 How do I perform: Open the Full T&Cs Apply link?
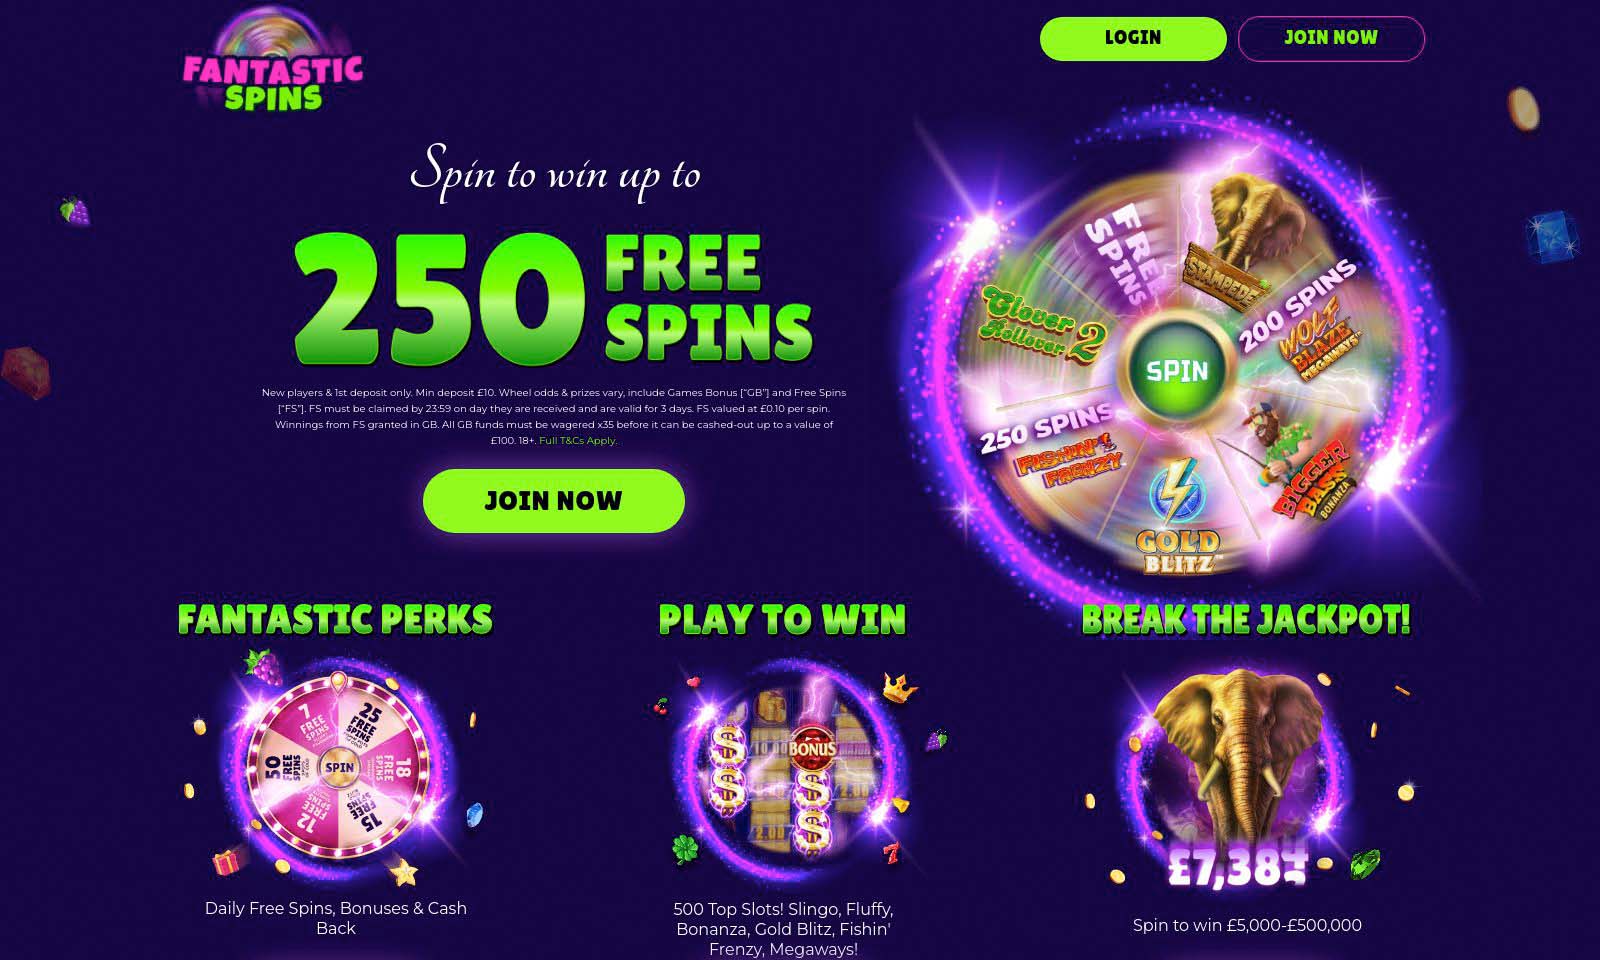pyautogui.click(x=578, y=441)
